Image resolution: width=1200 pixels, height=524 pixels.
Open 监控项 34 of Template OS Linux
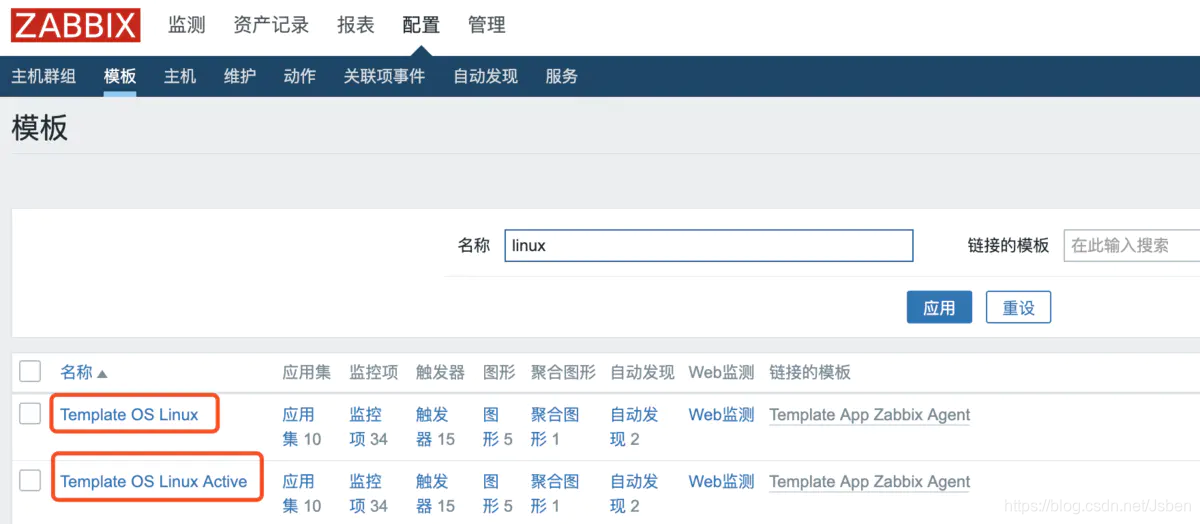point(368,426)
